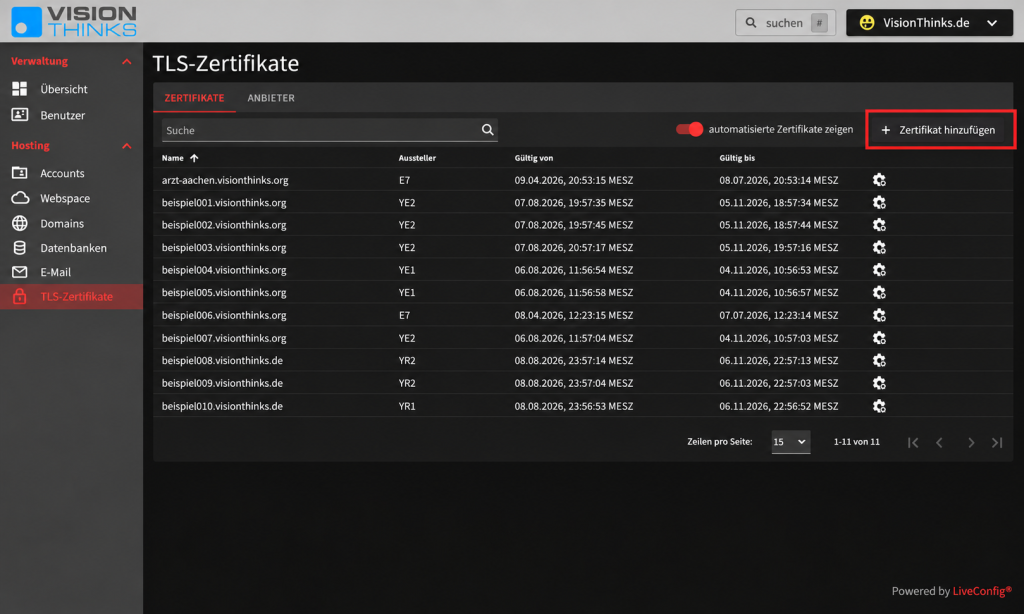This screenshot has height=614, width=1024.
Task: Open settings gear for beispiel005.visionthinks.org
Action: pos(879,293)
